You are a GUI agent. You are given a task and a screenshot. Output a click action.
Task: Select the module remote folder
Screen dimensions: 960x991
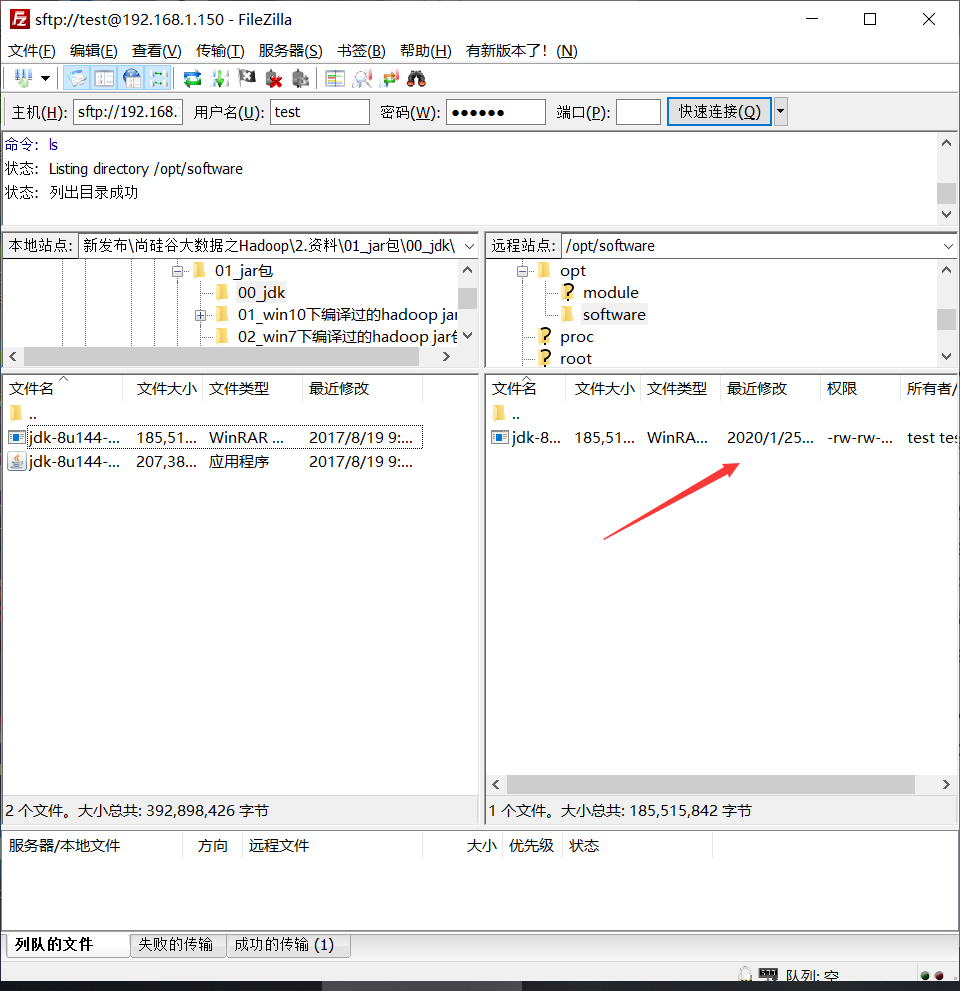pos(611,293)
